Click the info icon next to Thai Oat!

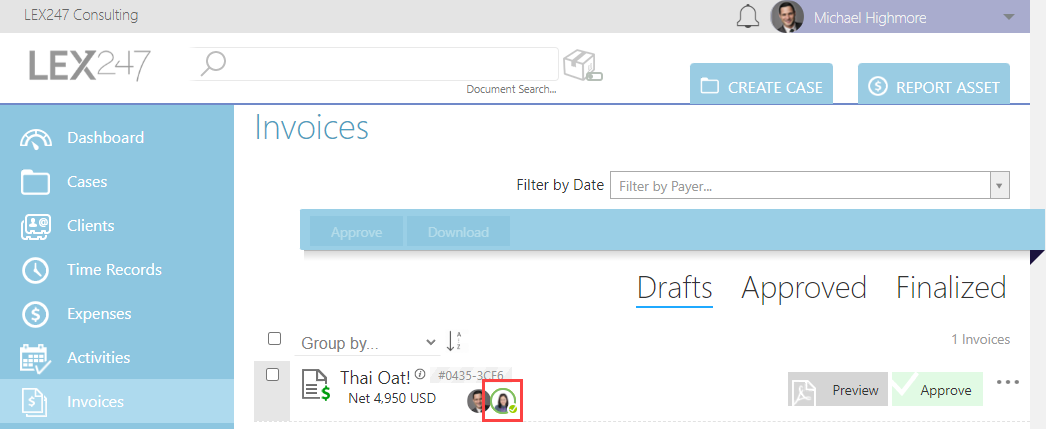420,374
